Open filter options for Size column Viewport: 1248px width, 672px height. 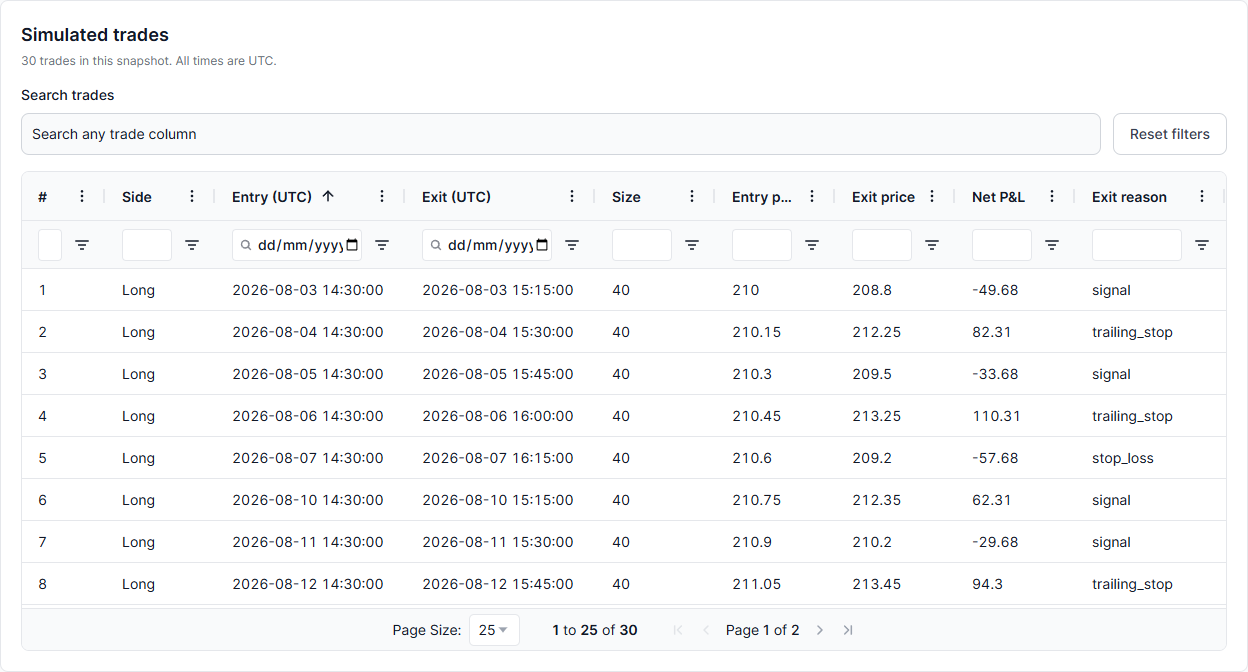692,245
